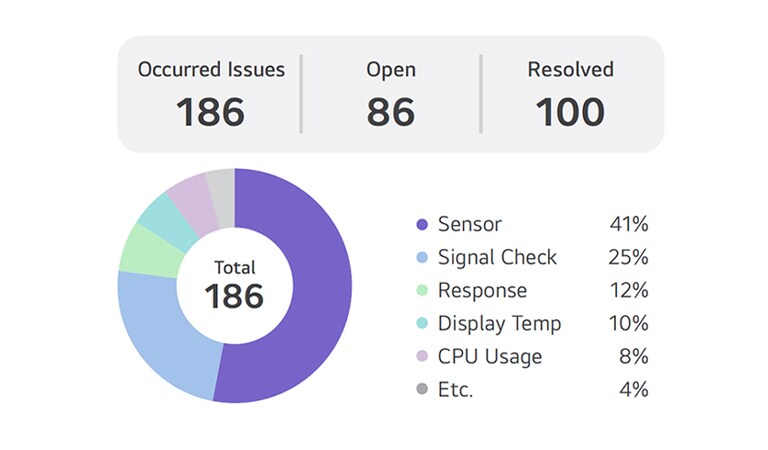The image size is (768, 450).
Task: Select the Sensor legend label
Action: pyautogui.click(x=470, y=225)
